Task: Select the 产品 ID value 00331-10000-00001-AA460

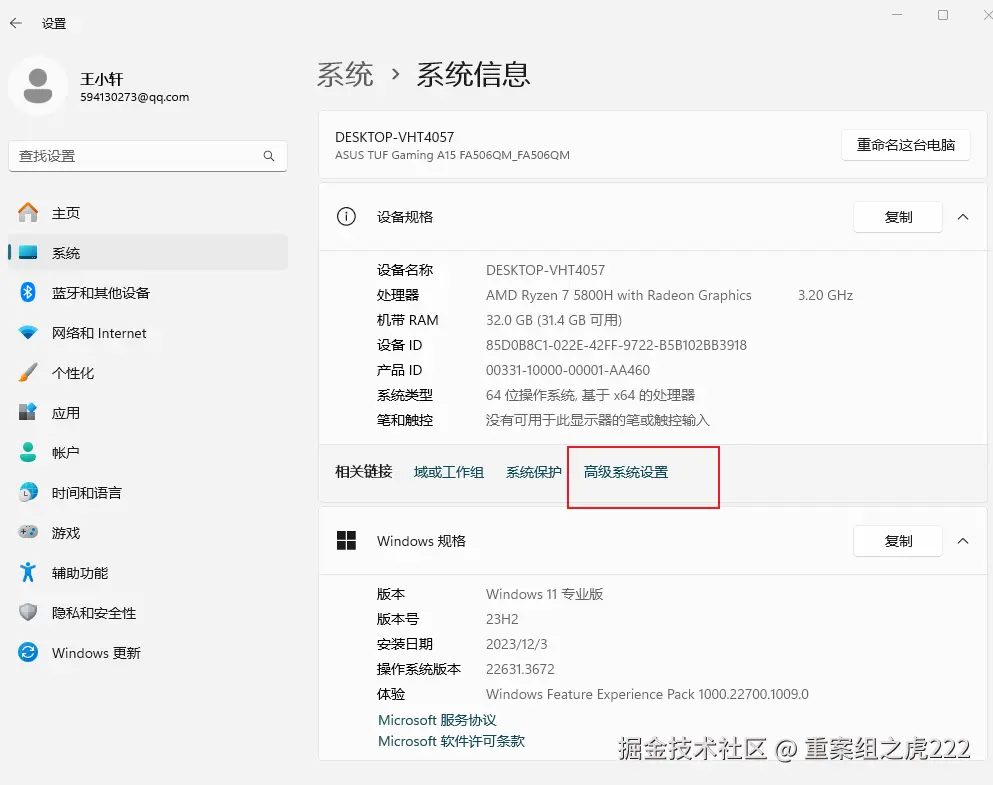Action: click(x=567, y=370)
